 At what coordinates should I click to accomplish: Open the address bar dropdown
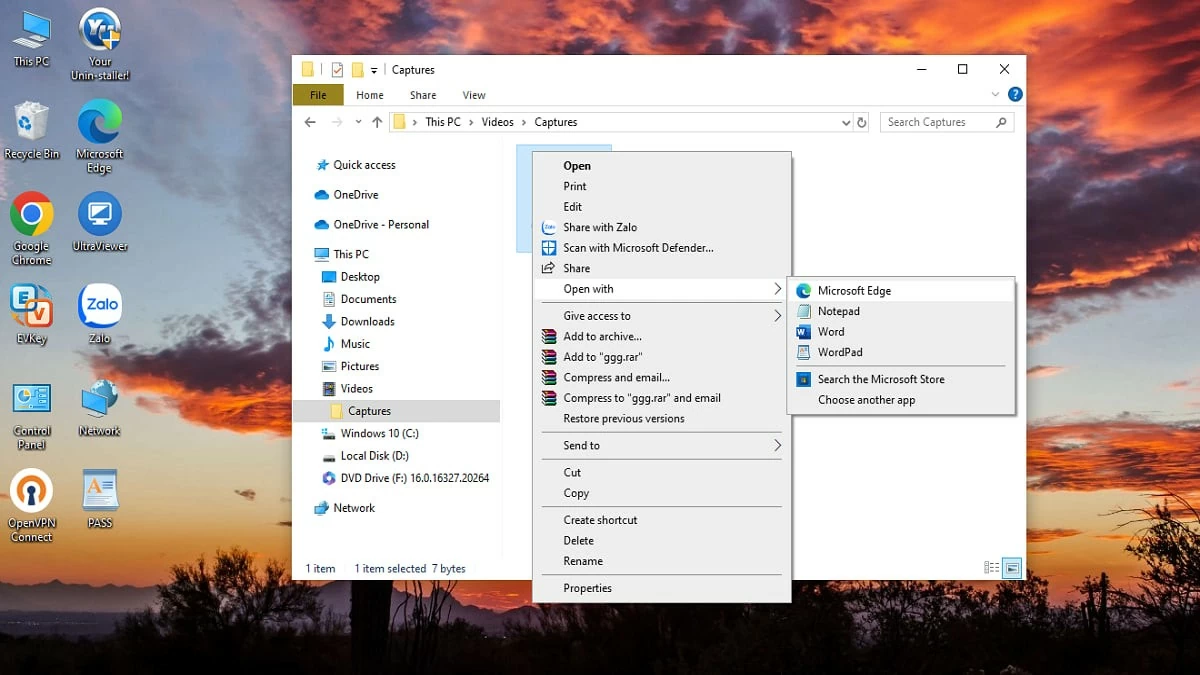pos(845,121)
